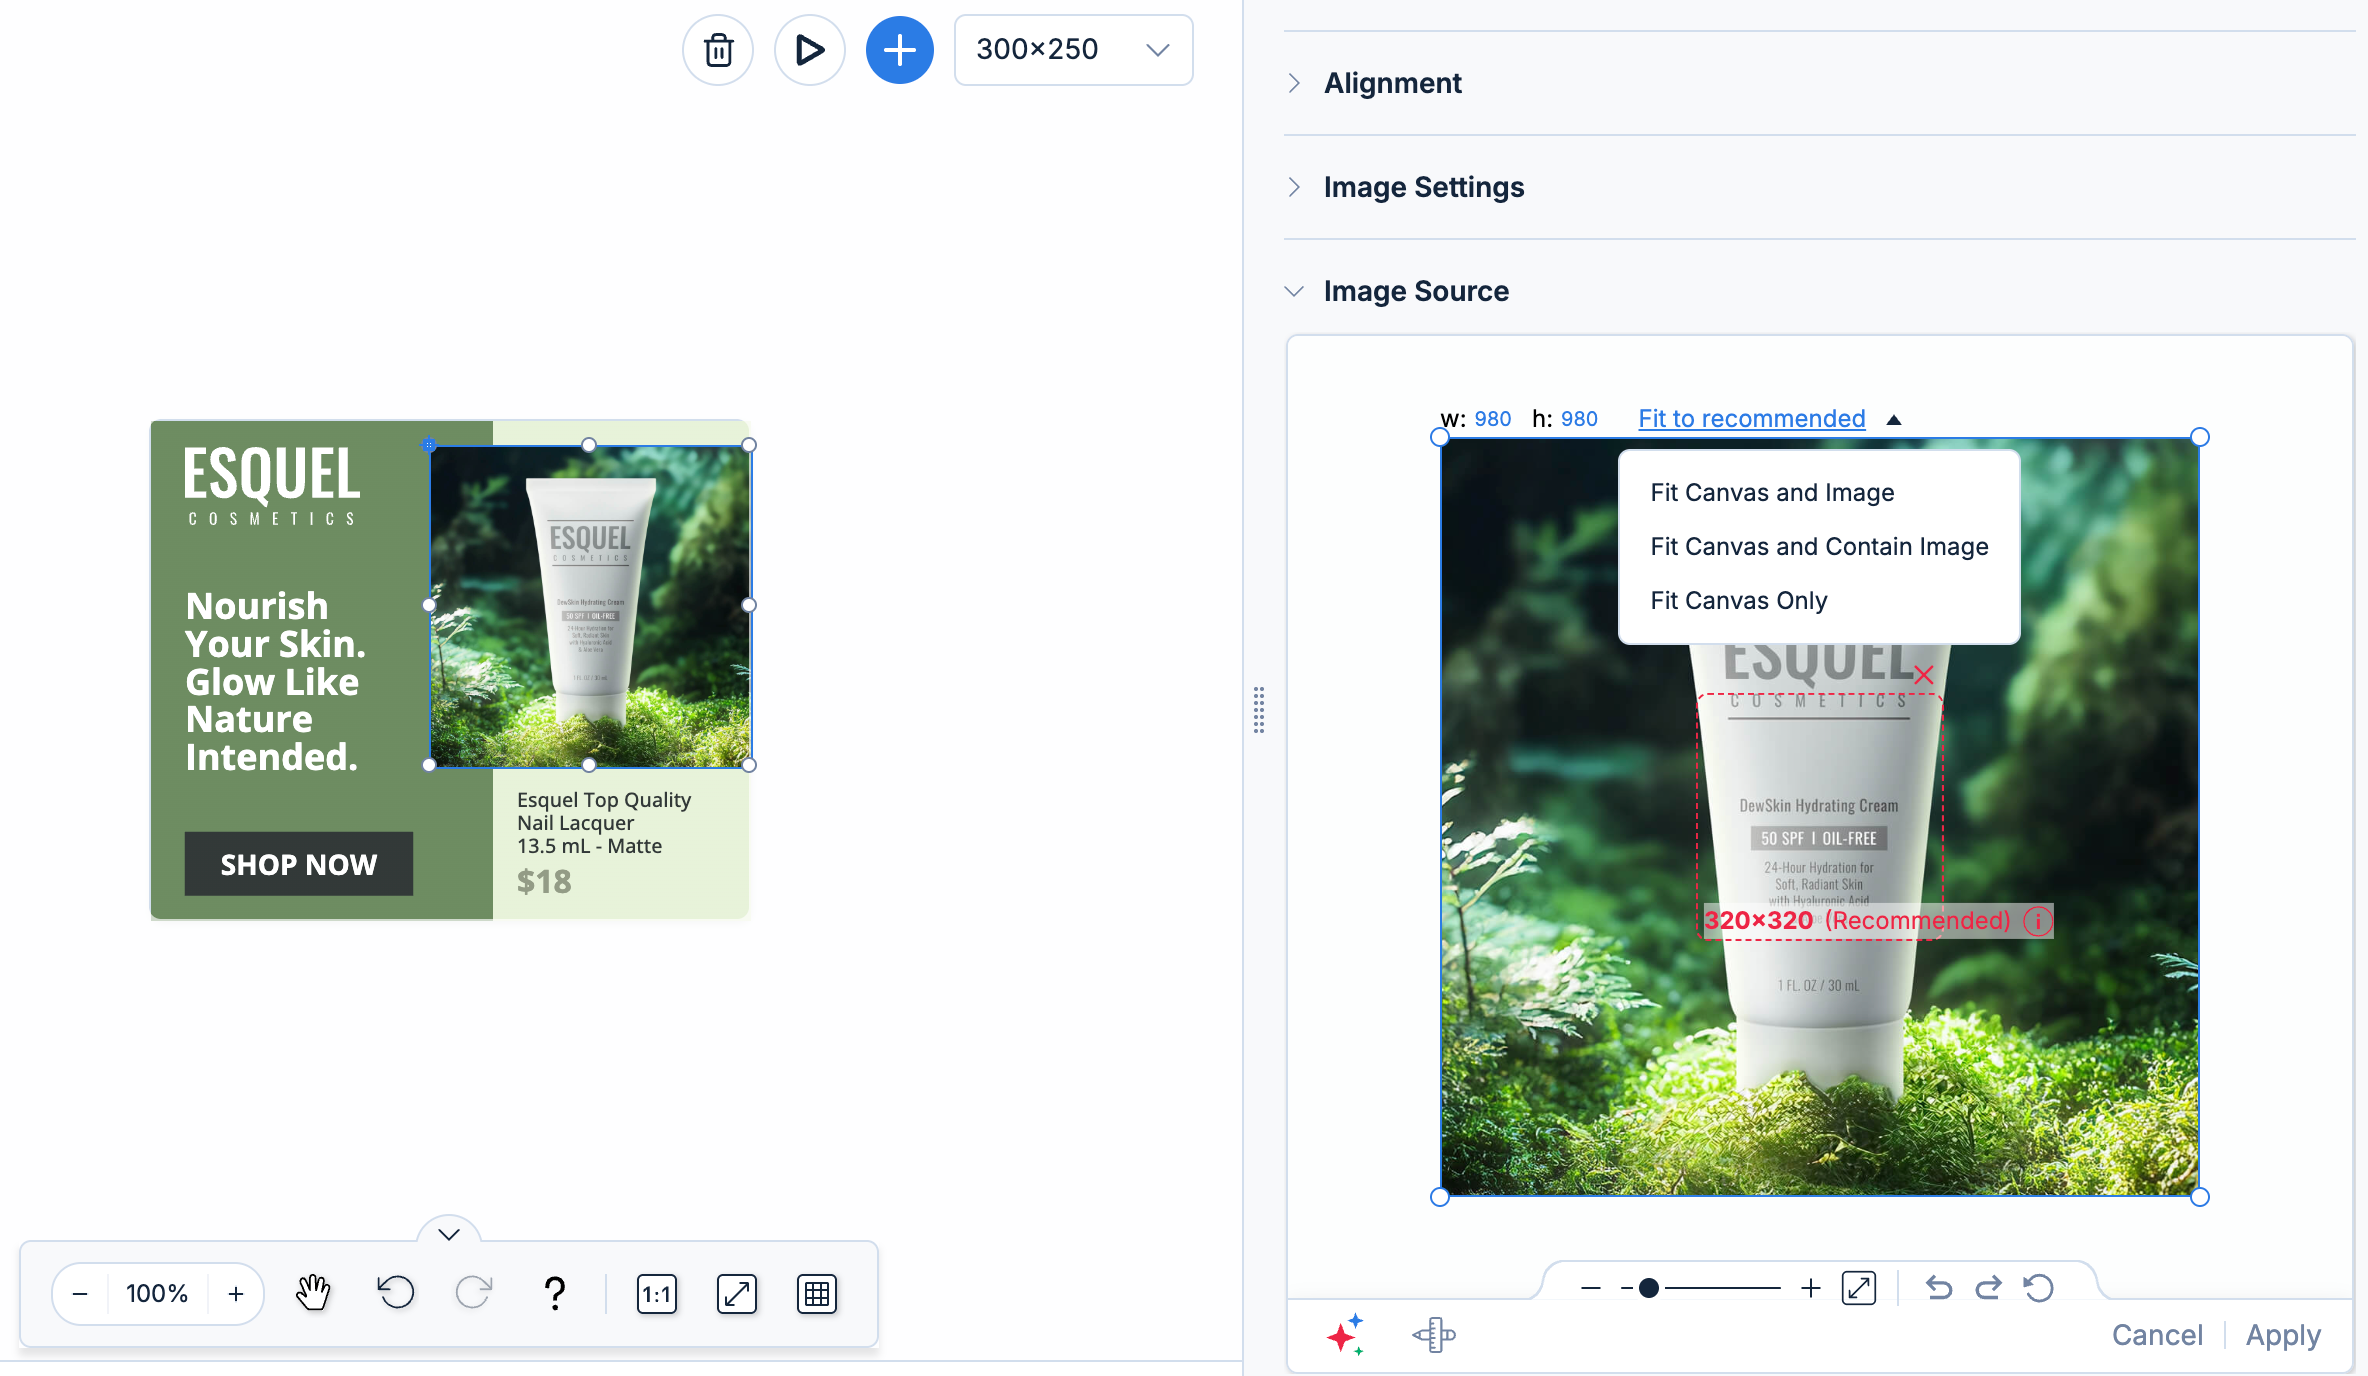Screen dimensions: 2368x1376
Task: Expand the Image Settings section
Action: [1423, 187]
